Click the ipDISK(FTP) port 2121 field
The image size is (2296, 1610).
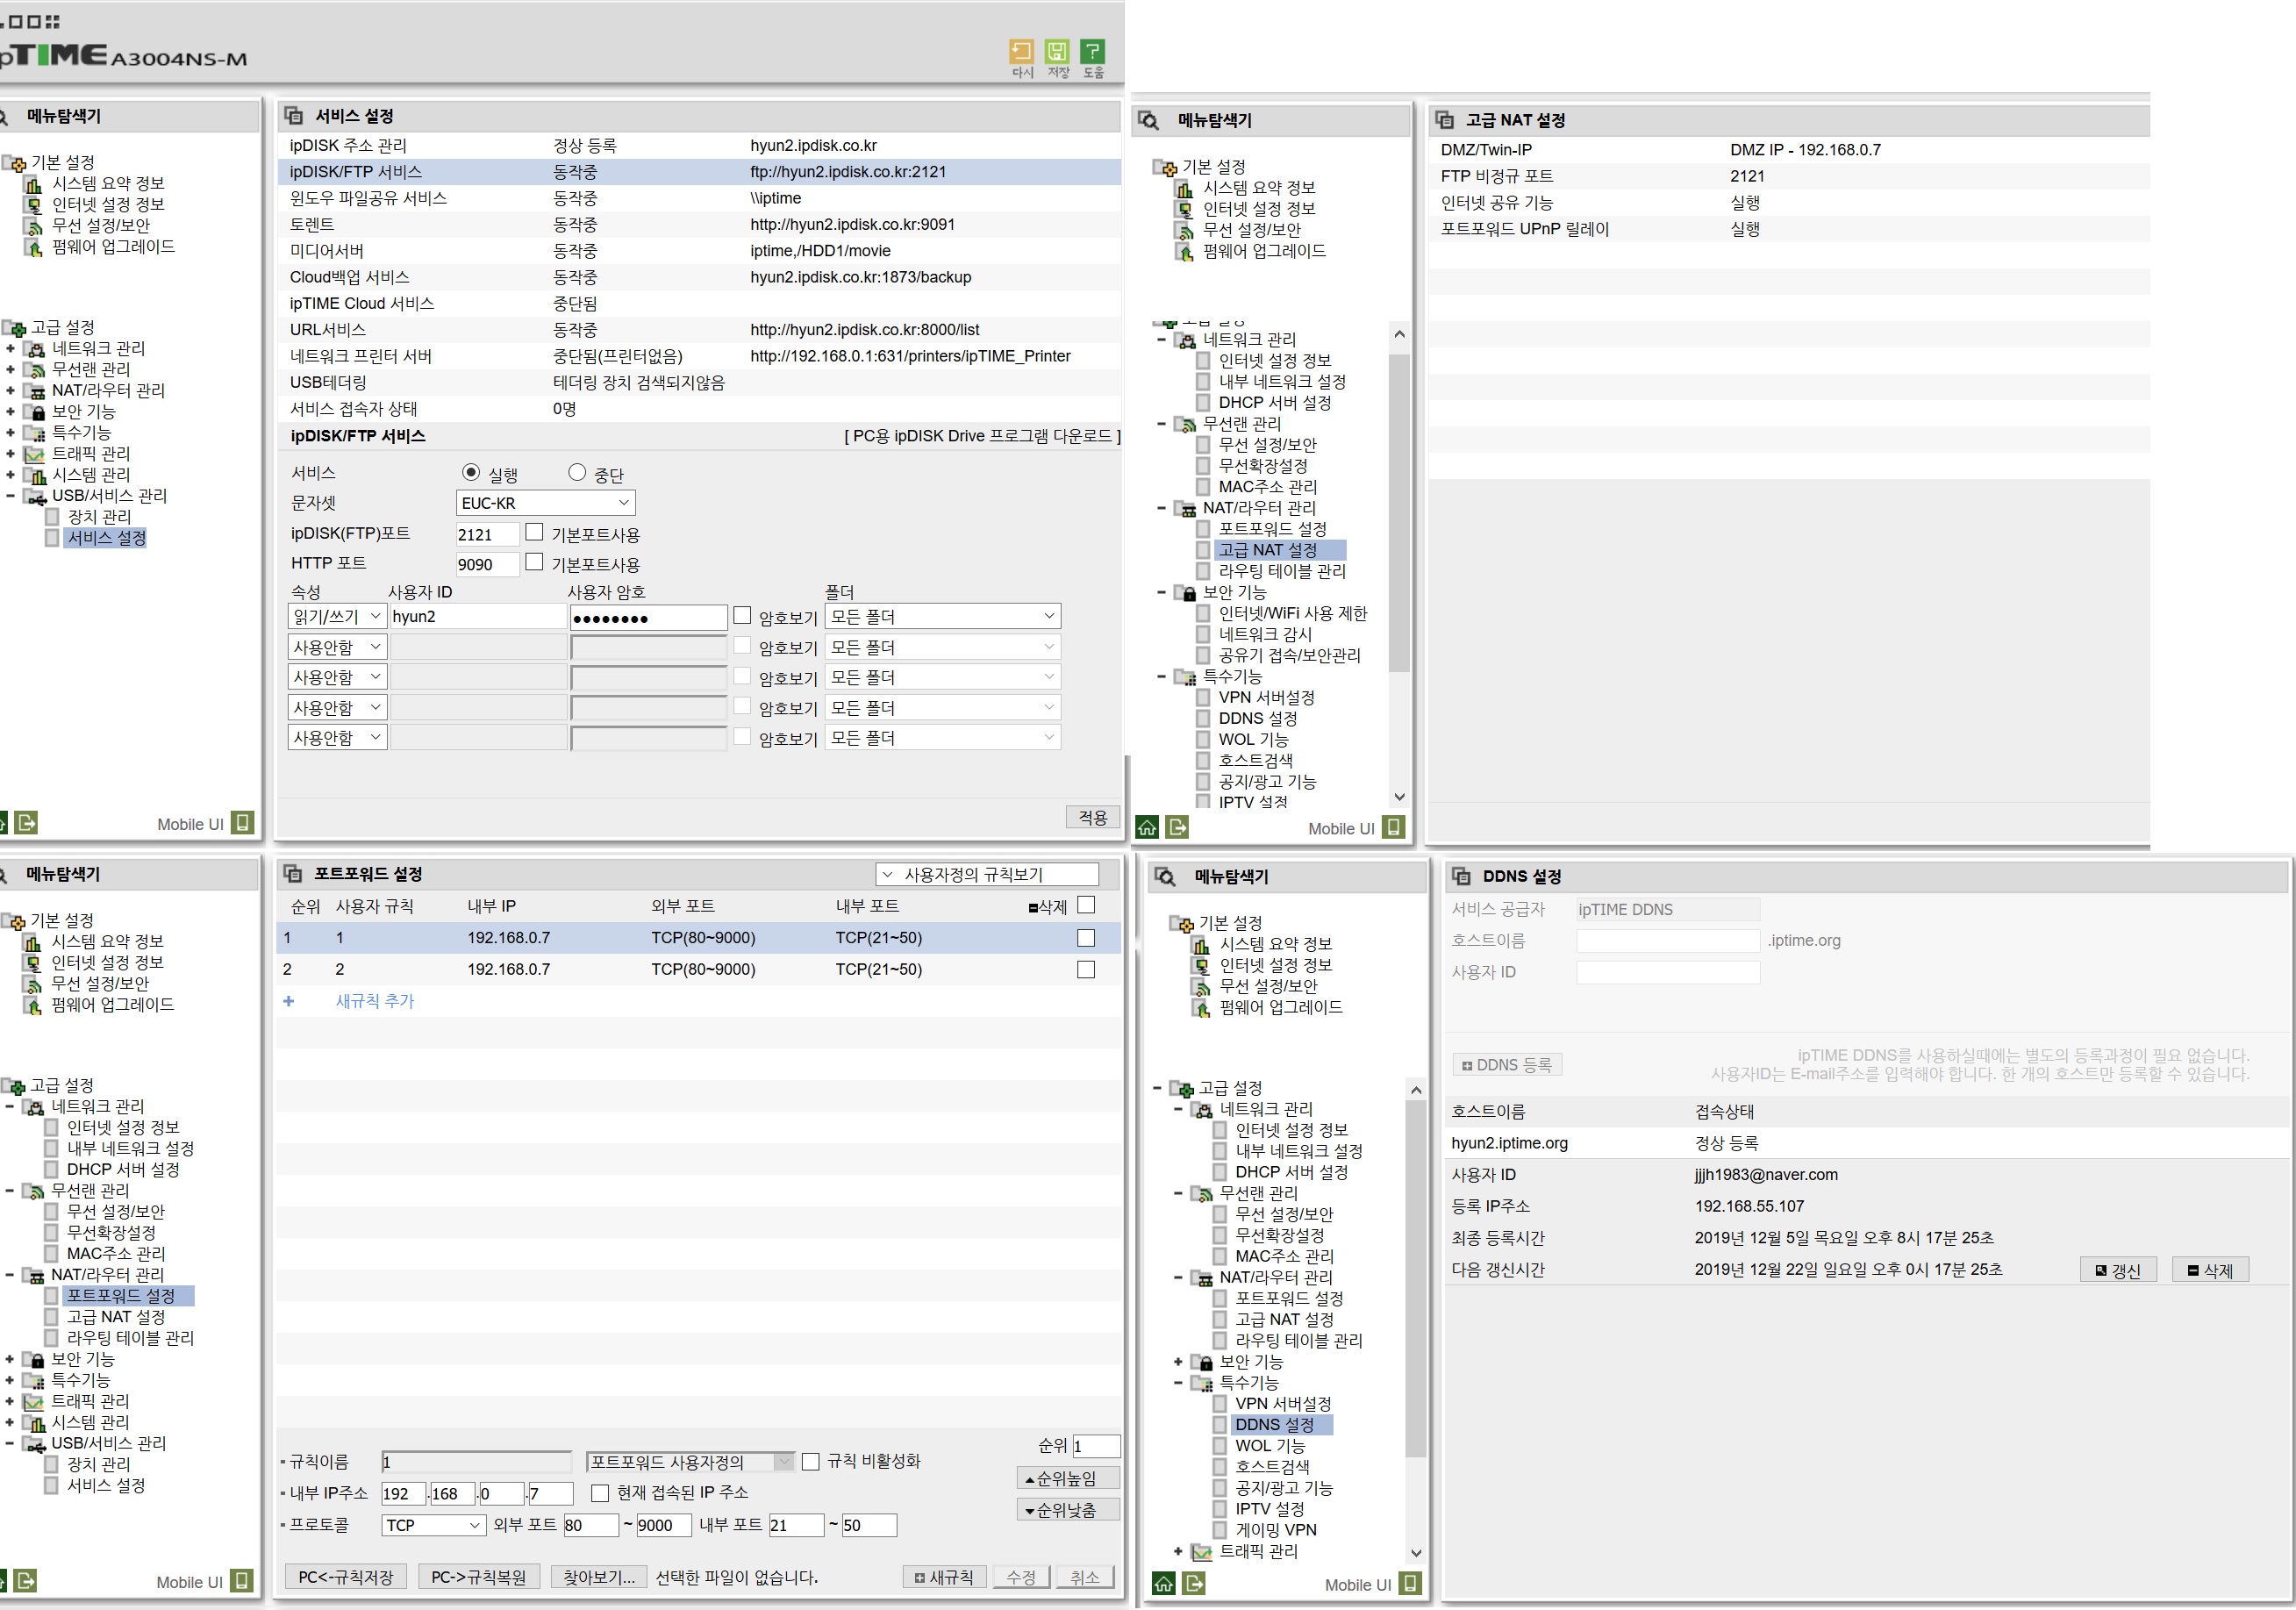487,534
